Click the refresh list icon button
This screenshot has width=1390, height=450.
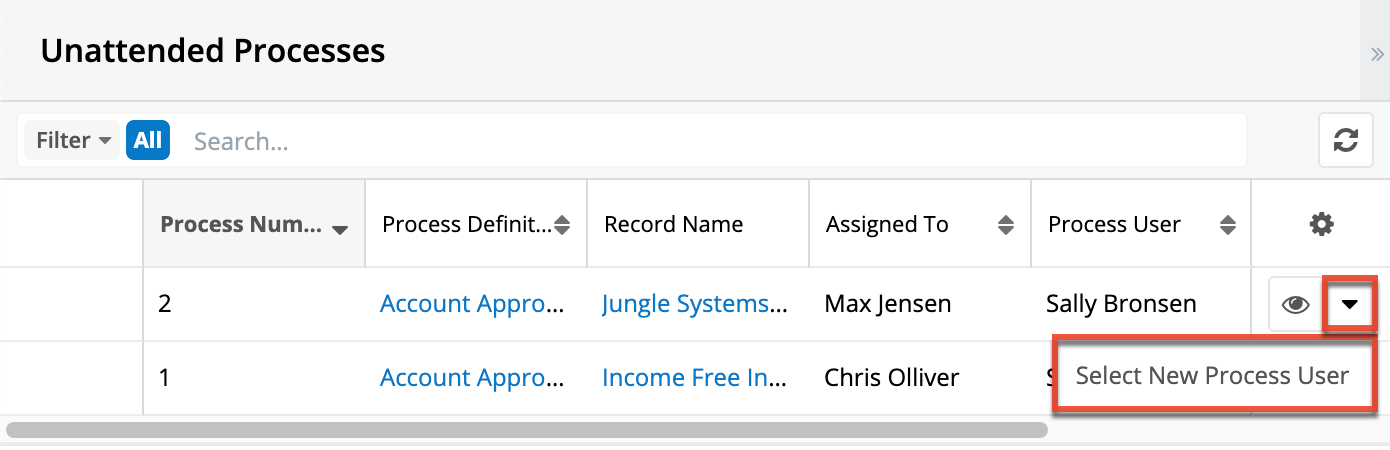point(1345,141)
